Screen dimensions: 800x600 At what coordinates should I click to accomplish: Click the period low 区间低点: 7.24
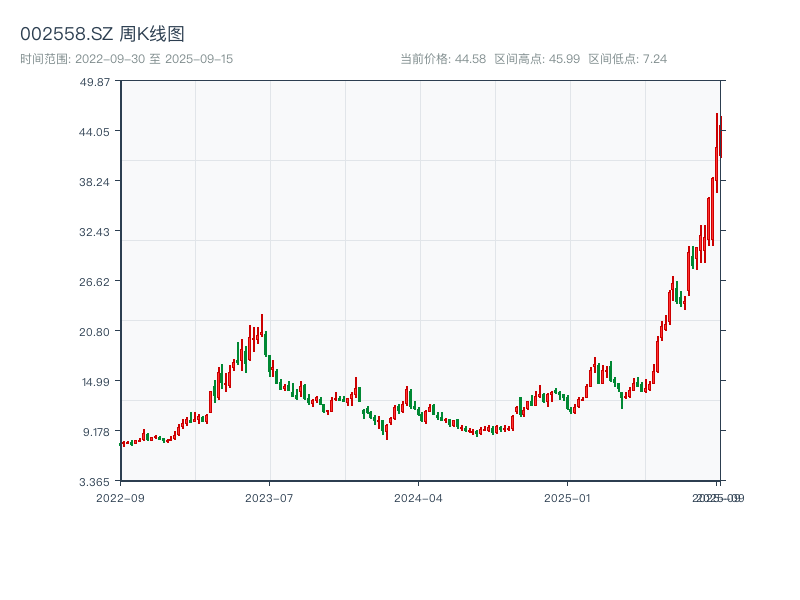pos(628,59)
